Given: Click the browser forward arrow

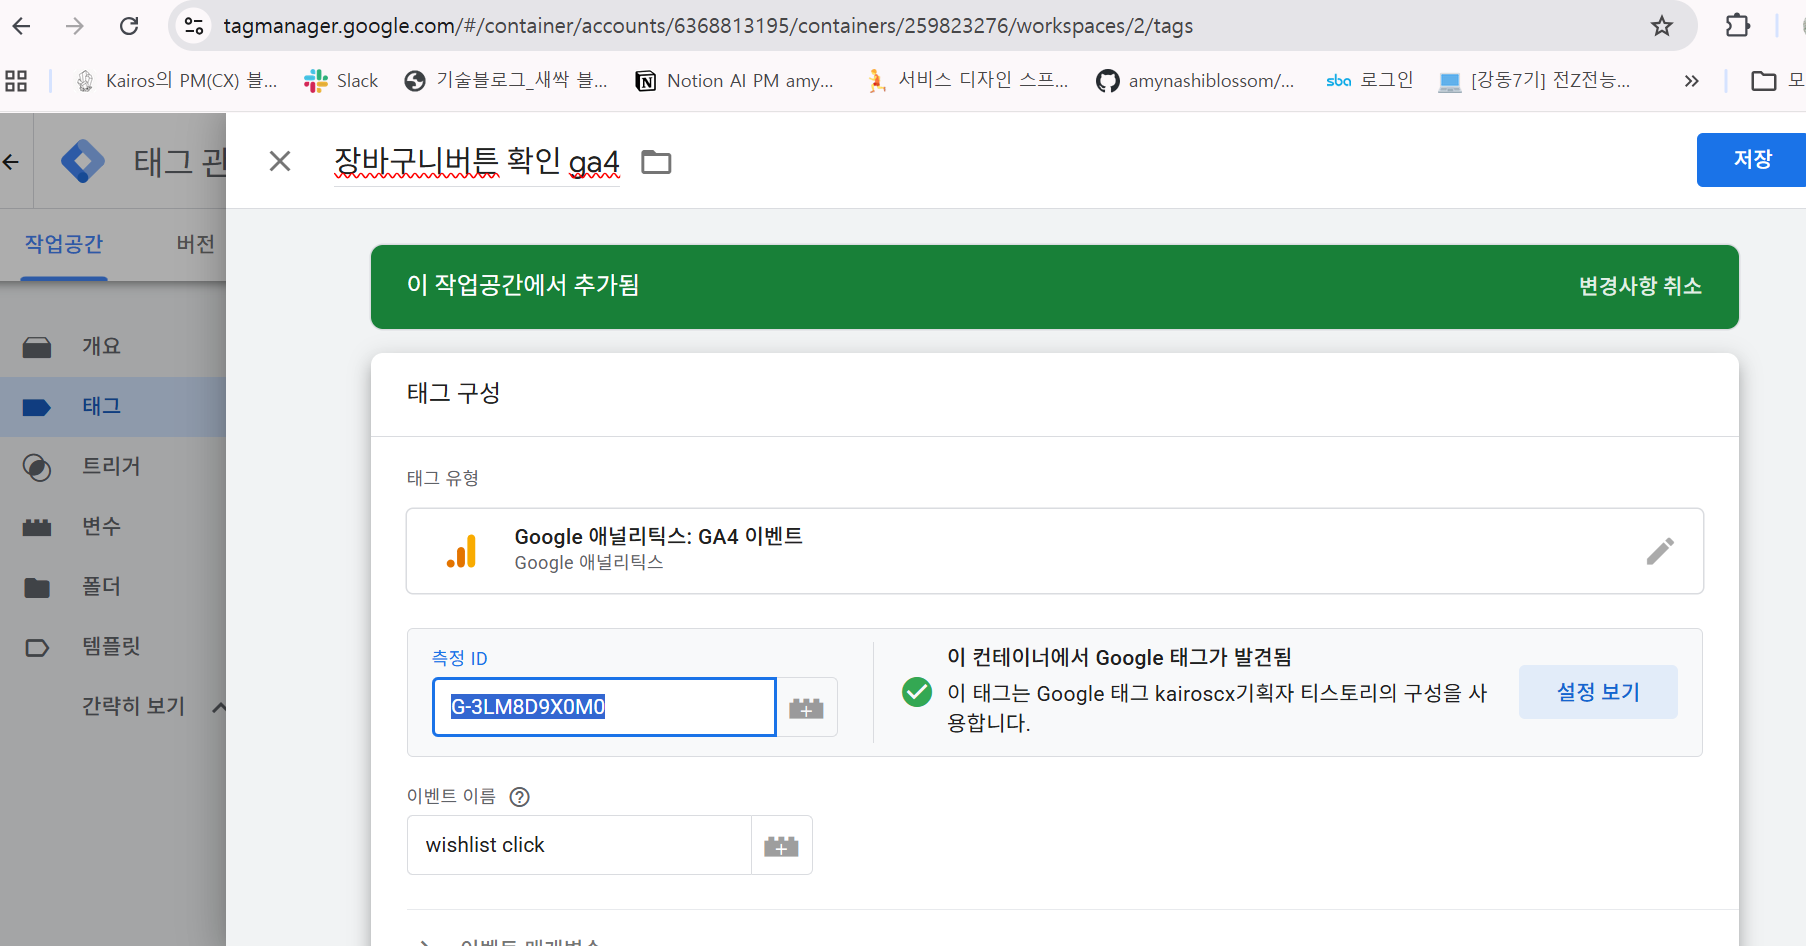Looking at the screenshot, I should (x=75, y=26).
